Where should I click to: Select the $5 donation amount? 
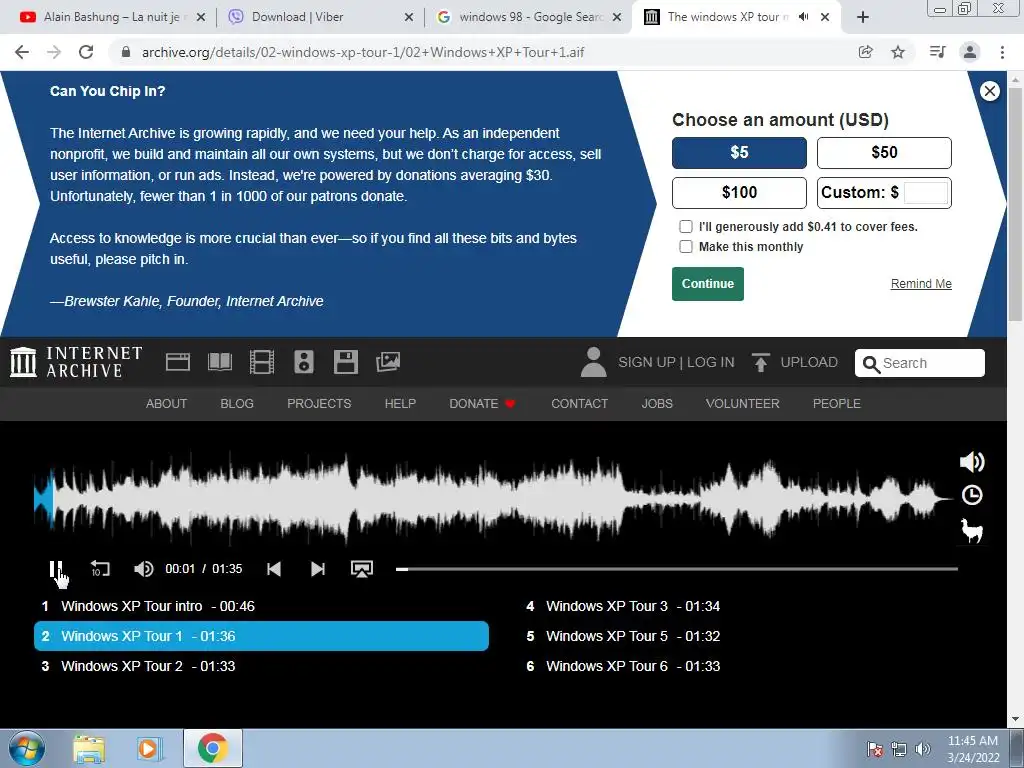pyautogui.click(x=739, y=153)
